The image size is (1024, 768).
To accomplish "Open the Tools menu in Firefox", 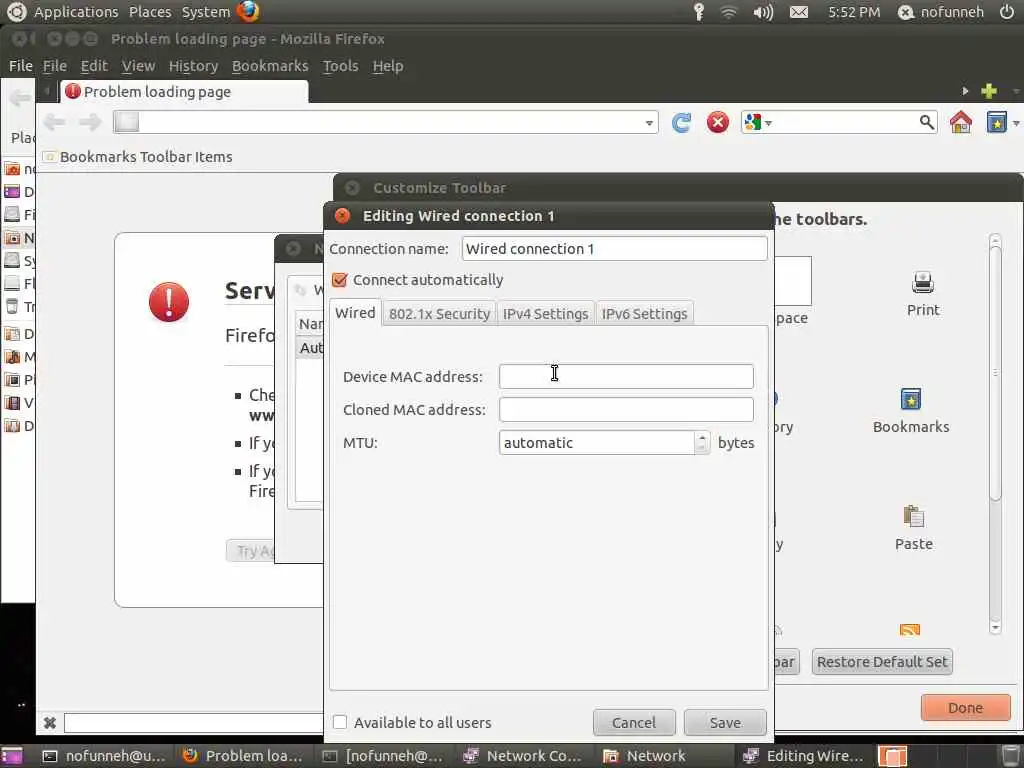I will coord(340,66).
